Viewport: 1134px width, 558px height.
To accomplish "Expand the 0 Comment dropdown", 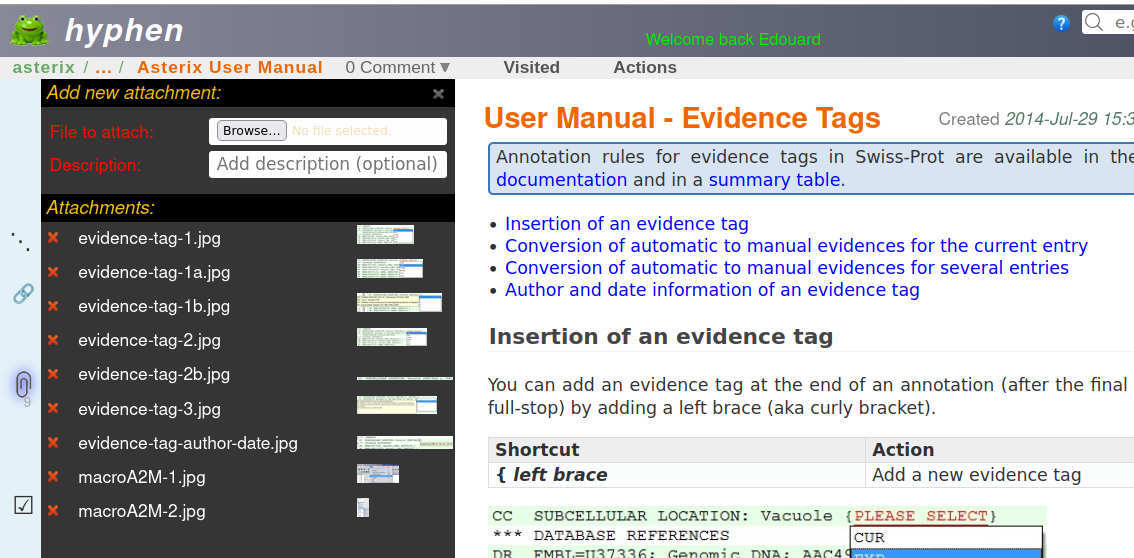I will [x=398, y=67].
